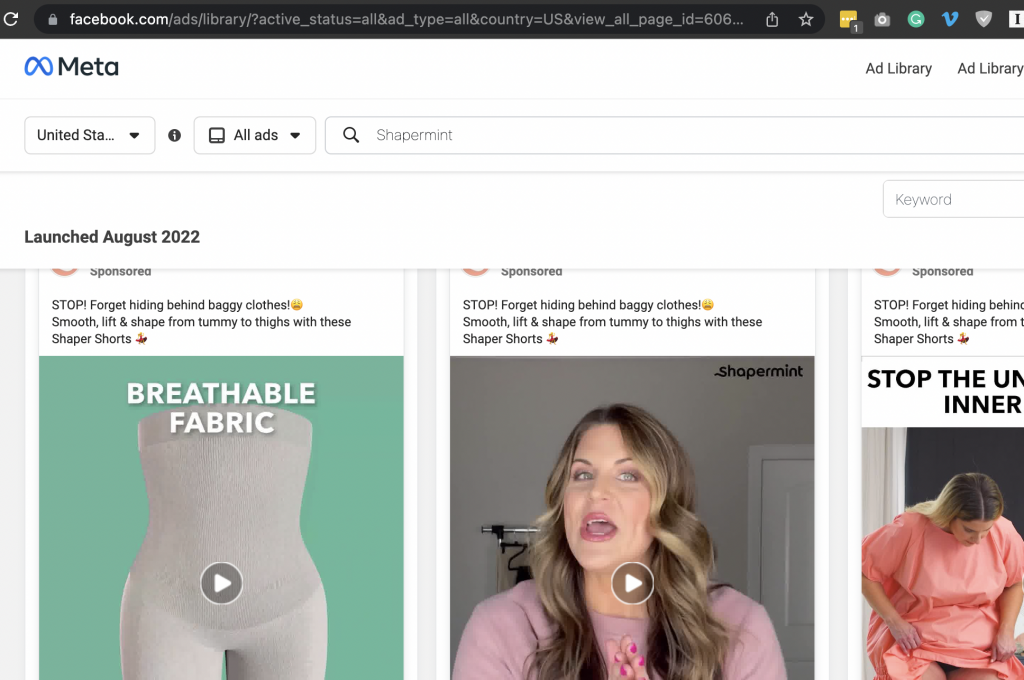This screenshot has height=680, width=1024.
Task: Open the coral dress ad image
Action: 942,553
